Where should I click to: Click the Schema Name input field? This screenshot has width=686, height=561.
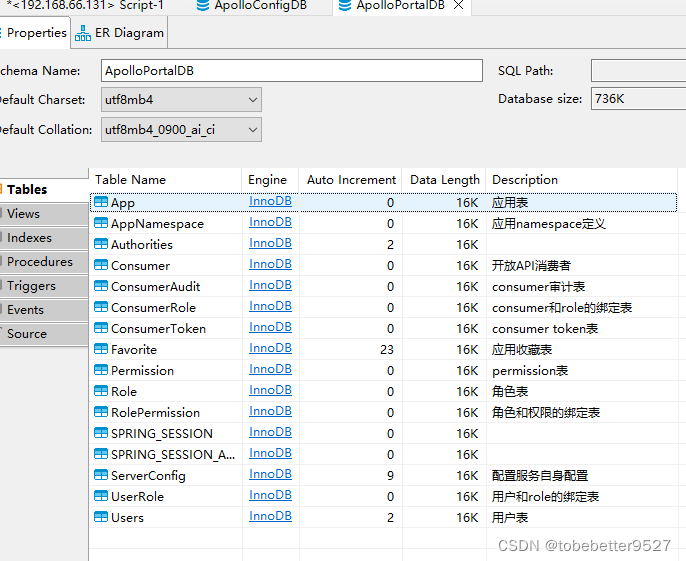(x=292, y=70)
